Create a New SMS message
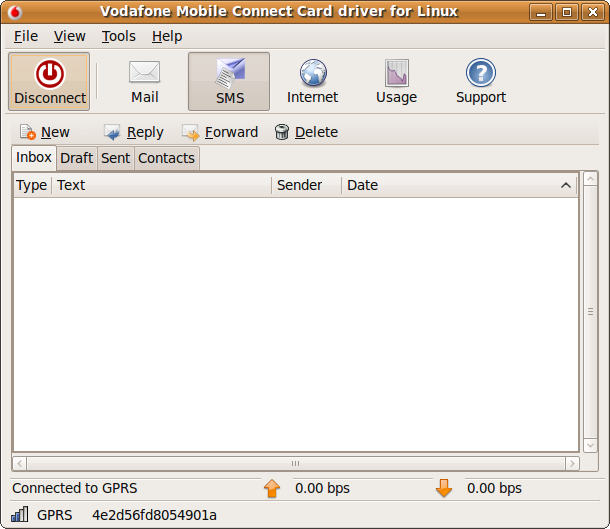 [x=44, y=132]
